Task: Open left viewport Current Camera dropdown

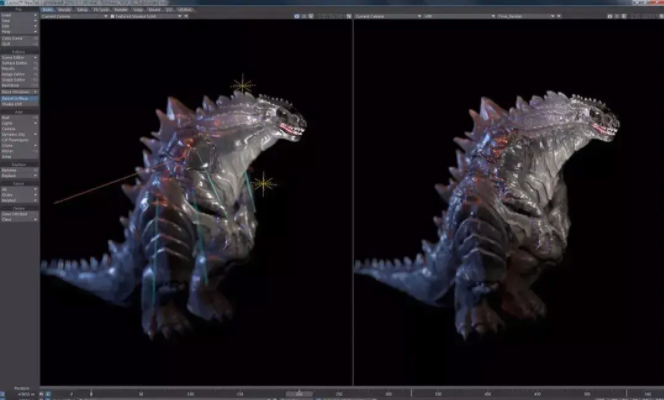Action: 75,16
